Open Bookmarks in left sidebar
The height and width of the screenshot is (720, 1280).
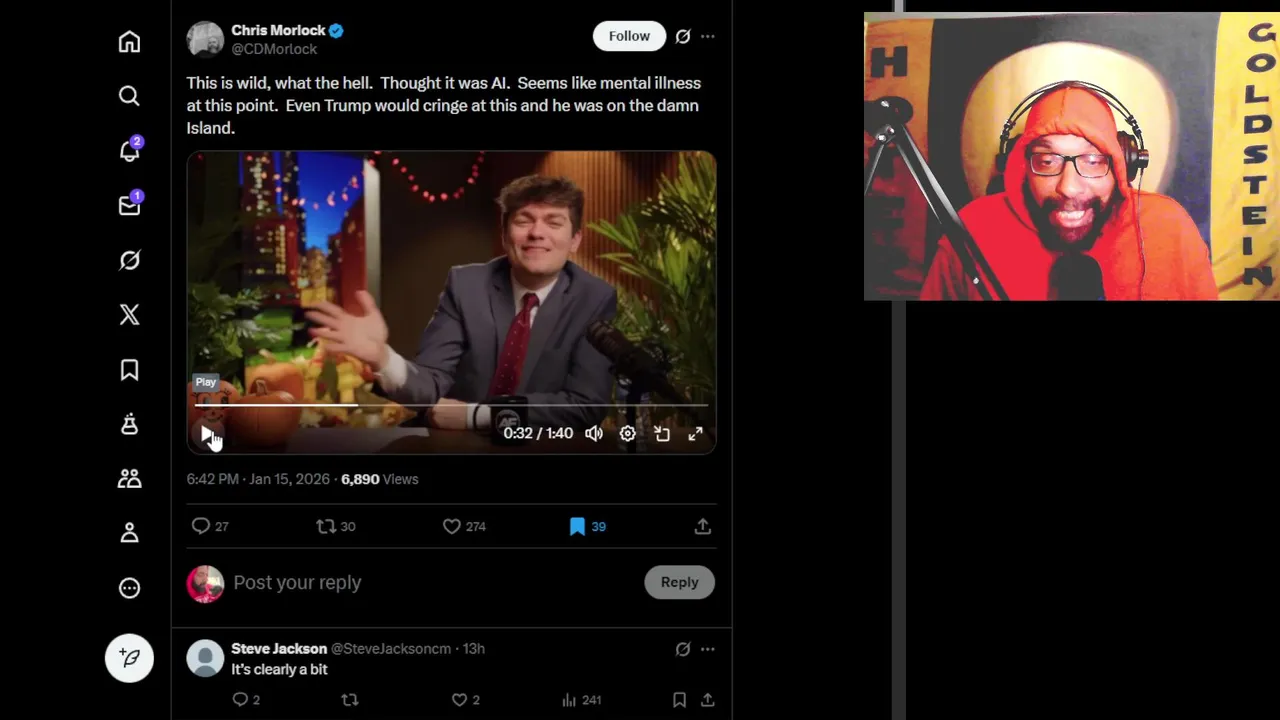coord(129,370)
